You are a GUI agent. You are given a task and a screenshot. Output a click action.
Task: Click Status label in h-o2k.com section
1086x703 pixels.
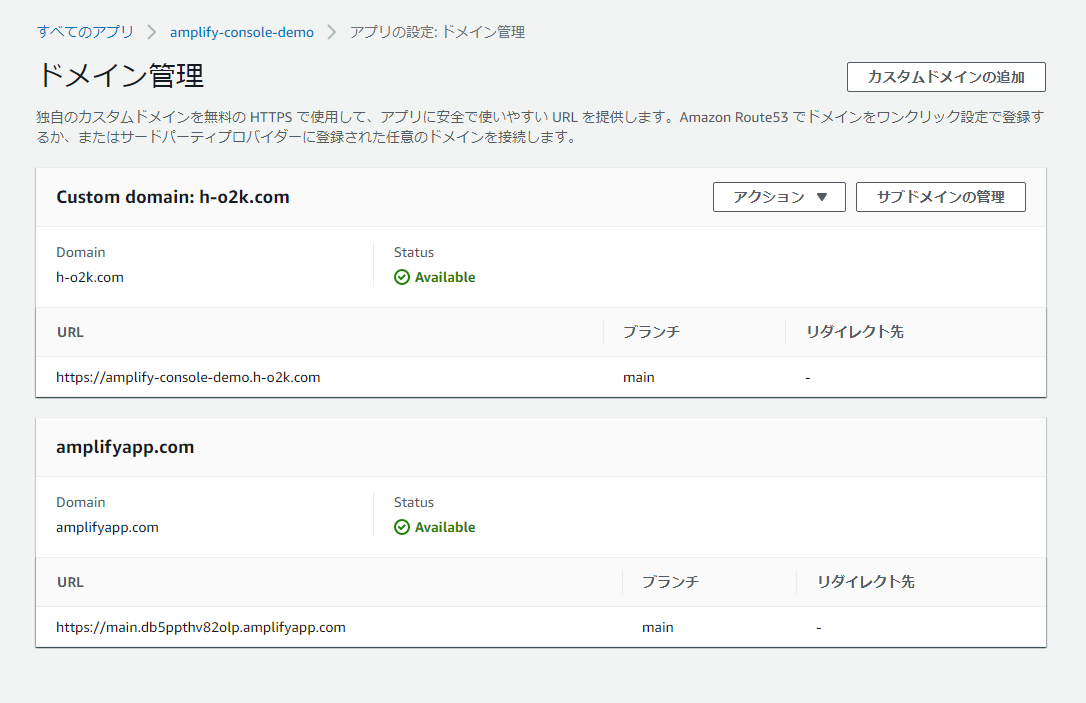coord(414,252)
